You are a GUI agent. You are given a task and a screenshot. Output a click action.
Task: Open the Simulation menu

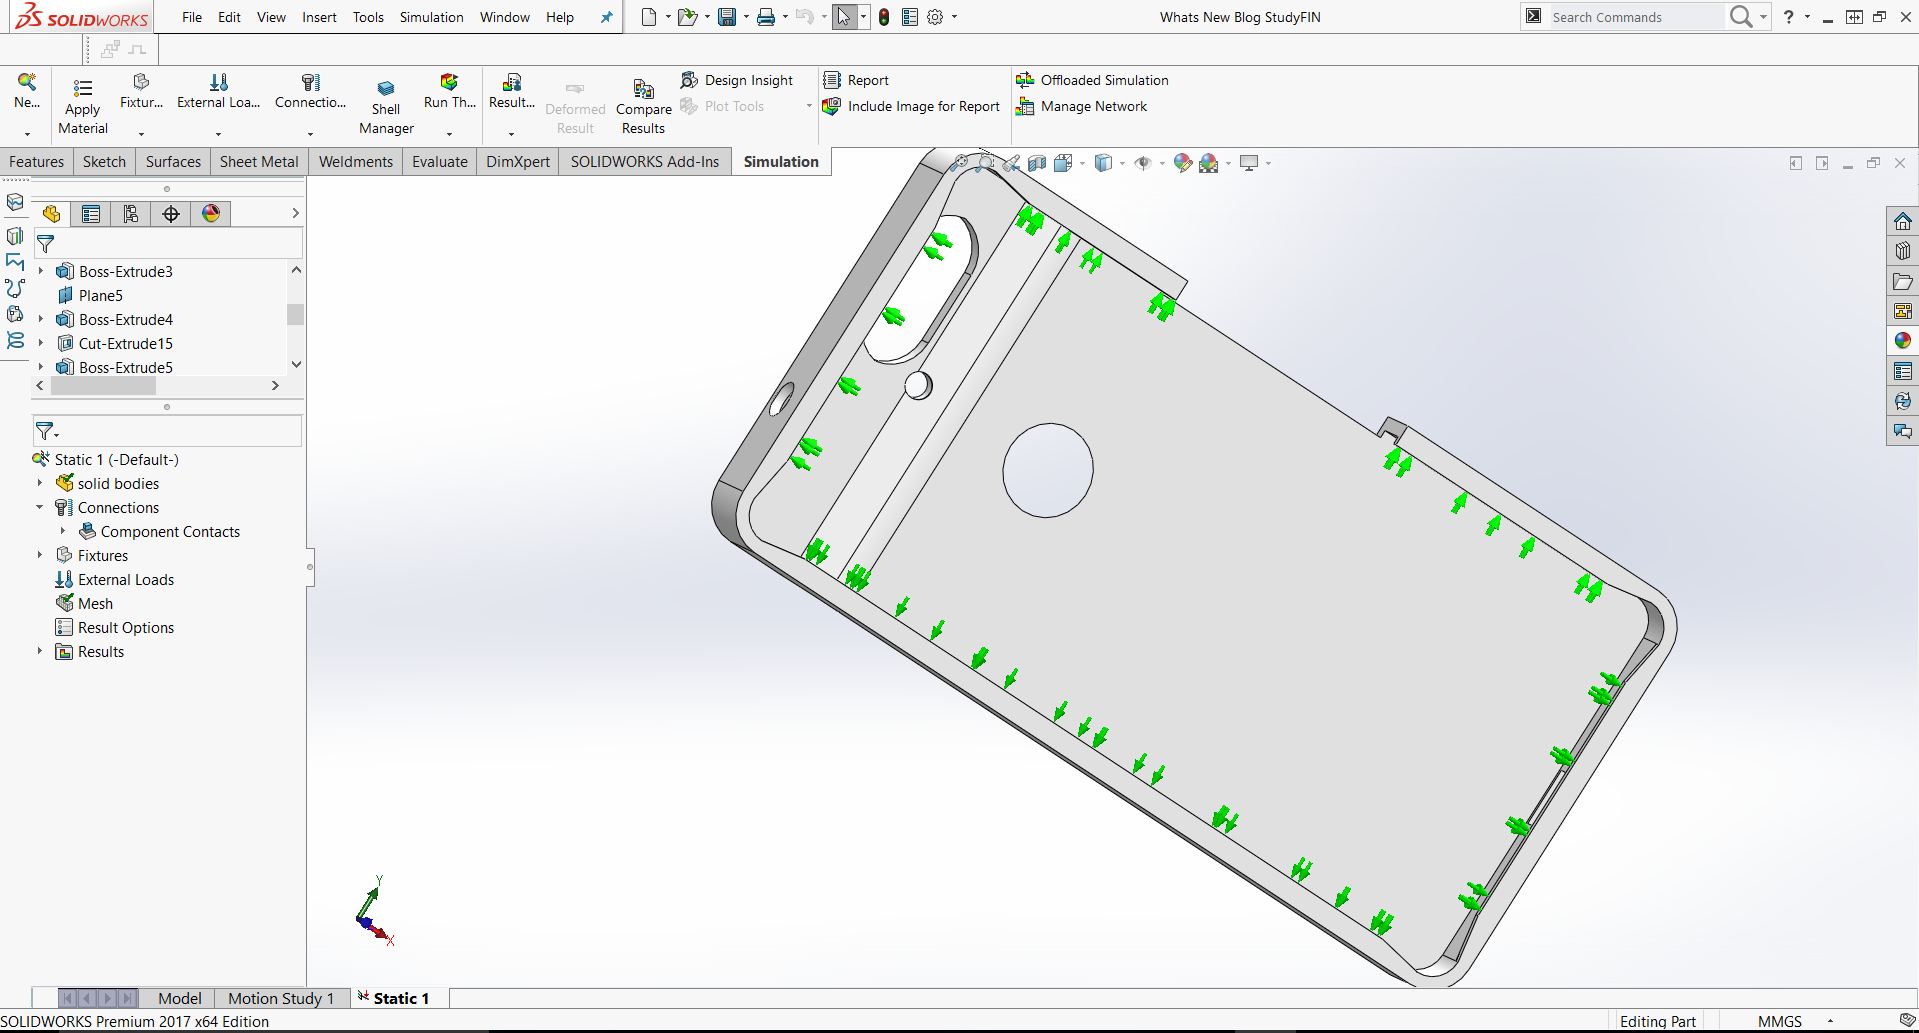point(431,17)
